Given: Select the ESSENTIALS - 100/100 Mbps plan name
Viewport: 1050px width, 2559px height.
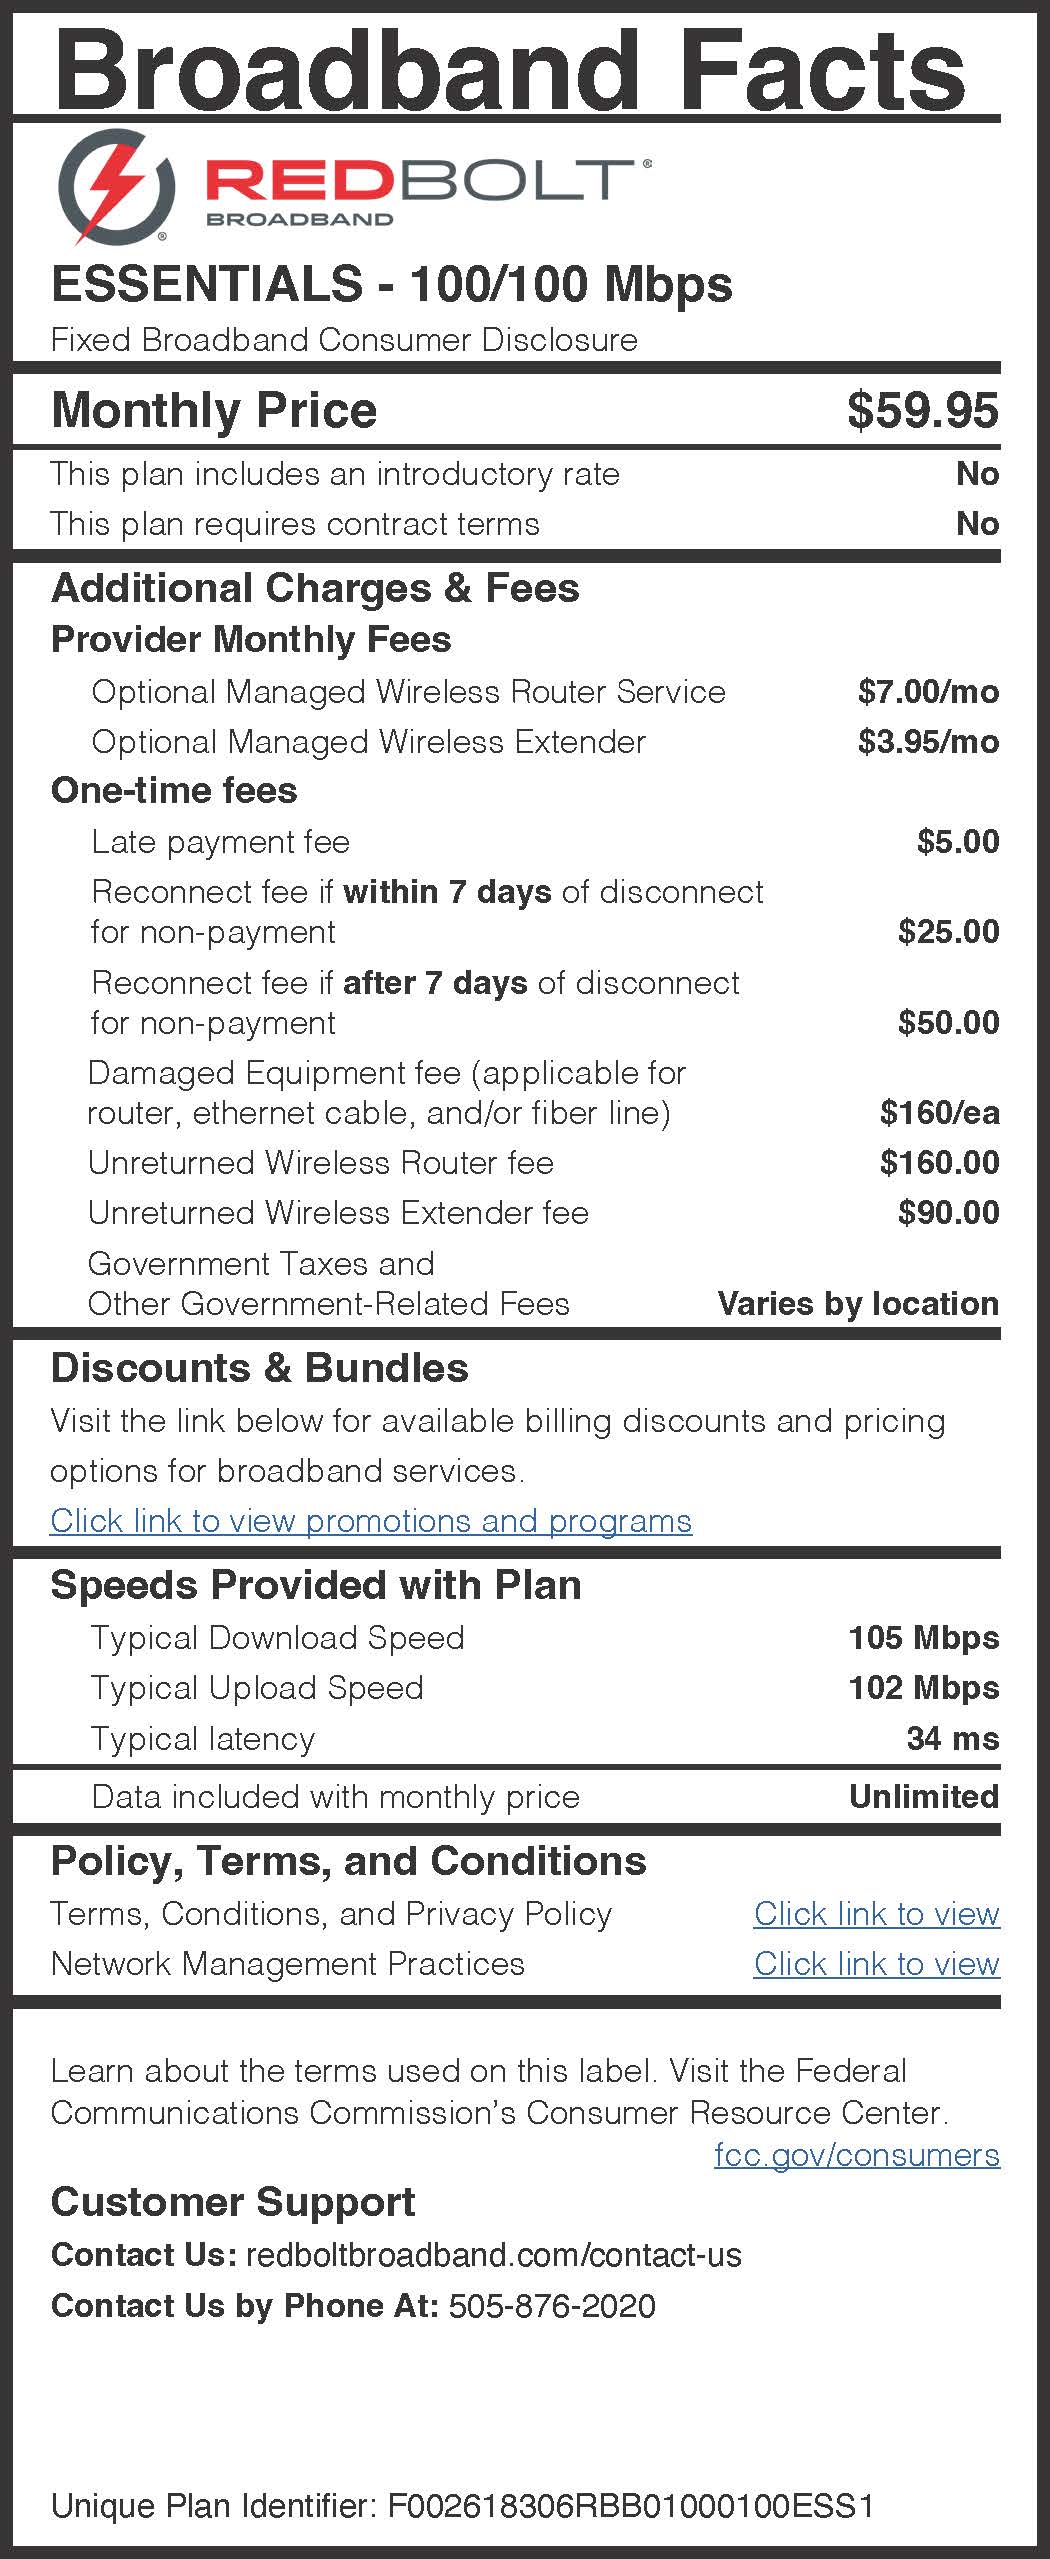Looking at the screenshot, I should (x=392, y=284).
